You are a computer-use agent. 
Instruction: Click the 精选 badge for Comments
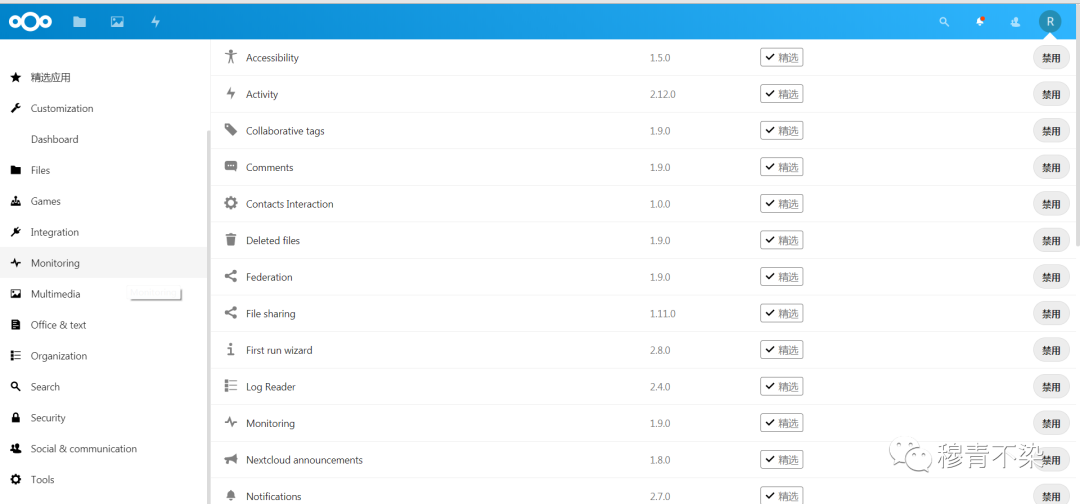[782, 167]
